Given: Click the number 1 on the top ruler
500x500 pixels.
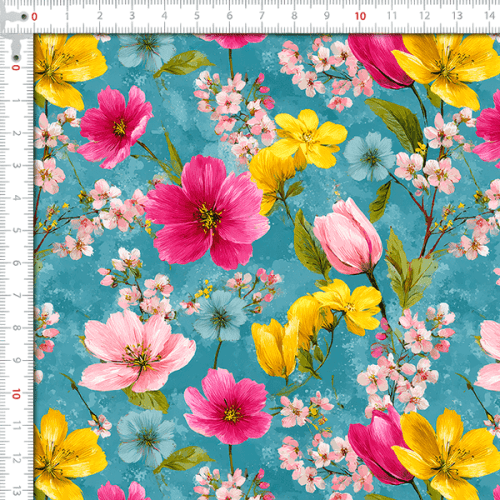Looking at the screenshot, I should [67, 16].
